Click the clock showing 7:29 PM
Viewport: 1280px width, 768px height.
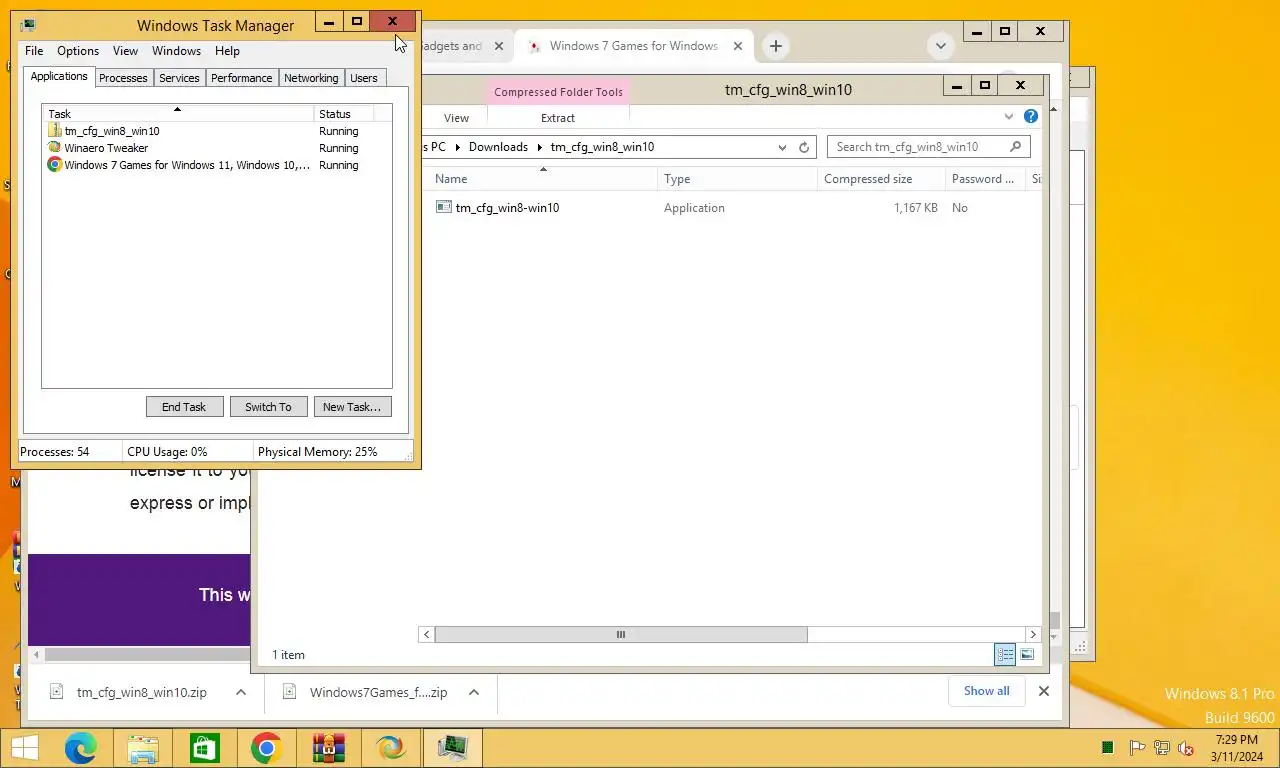click(x=1236, y=739)
